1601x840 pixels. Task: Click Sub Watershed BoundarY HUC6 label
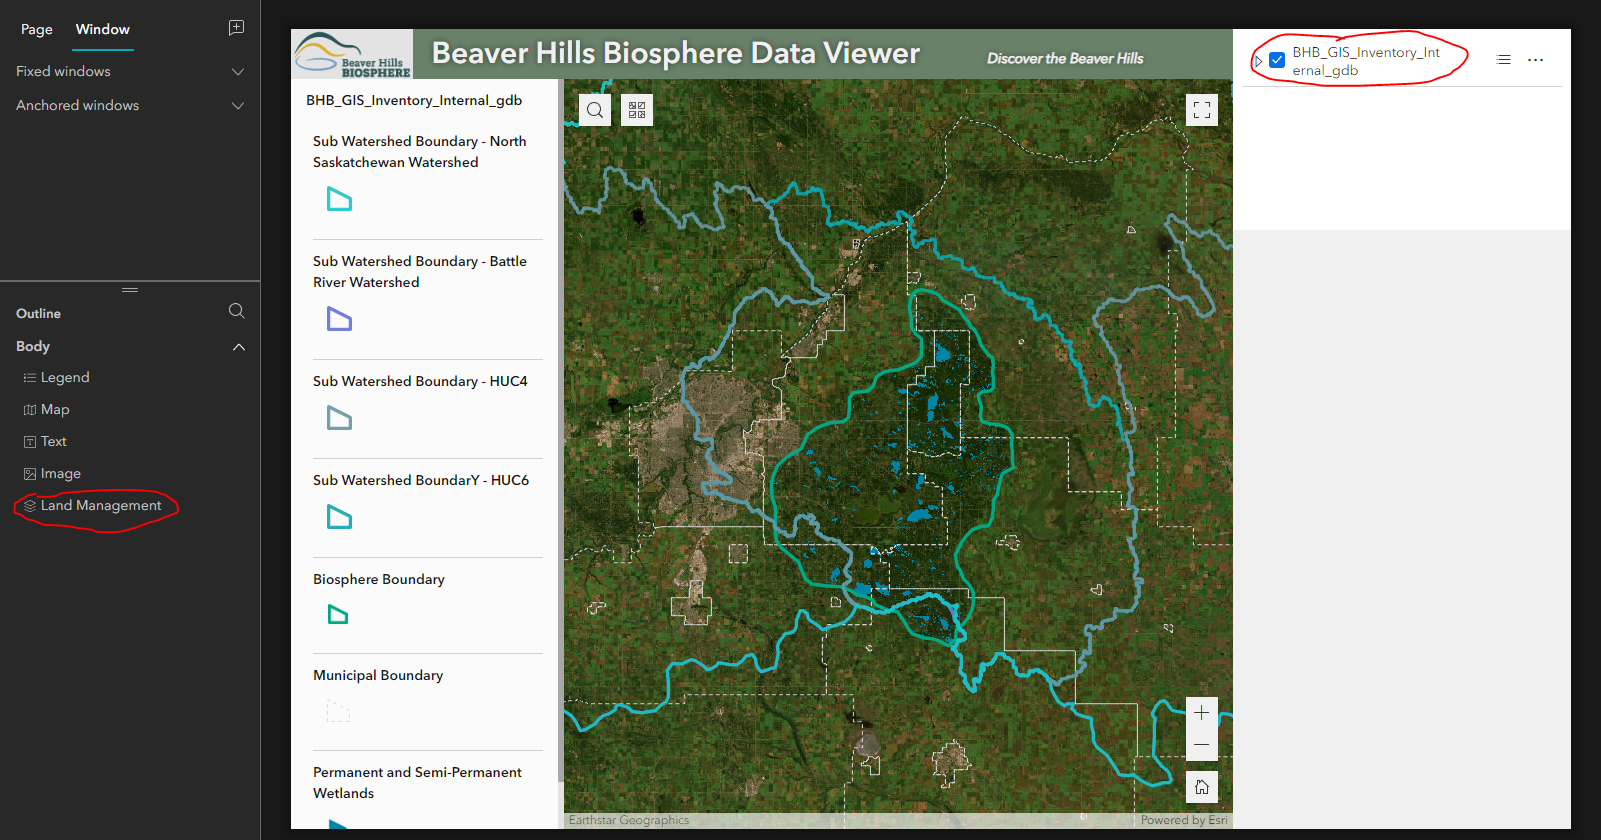coord(421,481)
